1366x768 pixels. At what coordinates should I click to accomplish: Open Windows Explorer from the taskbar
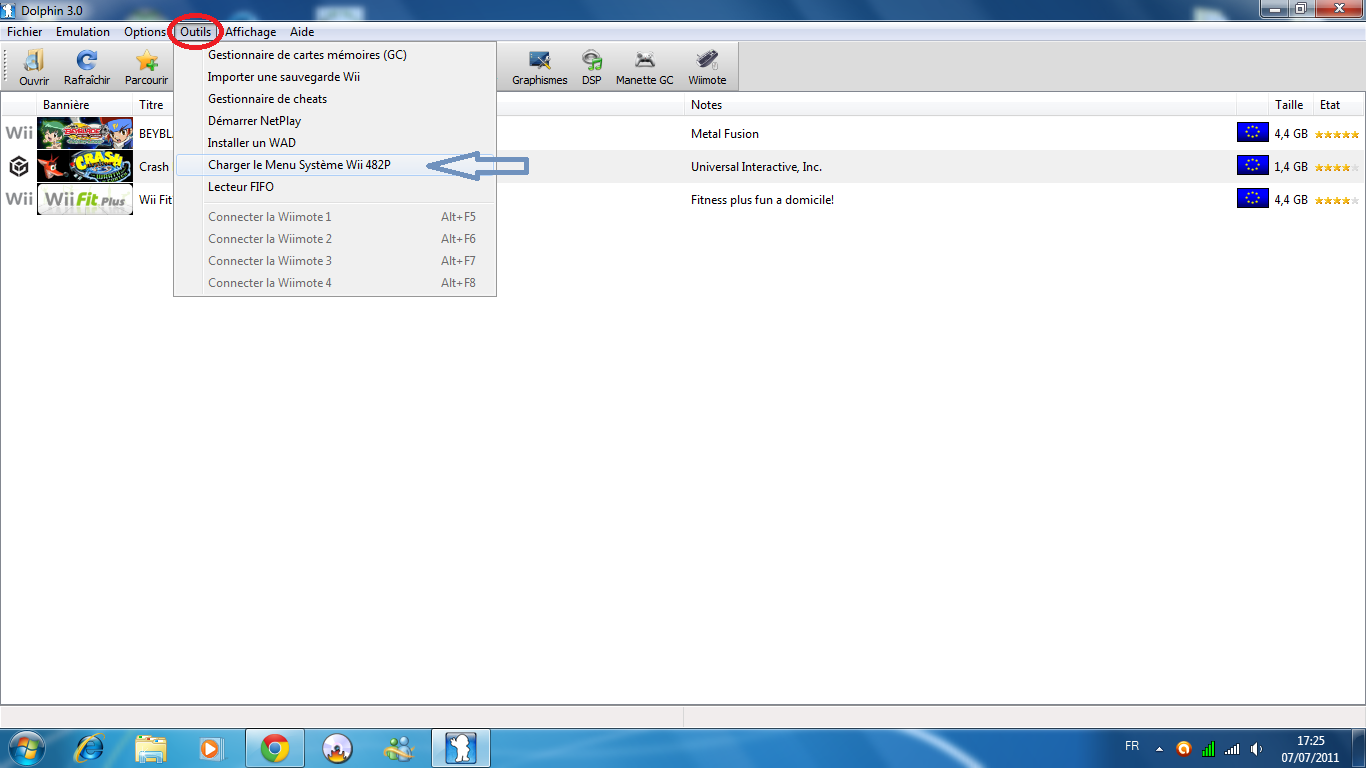click(x=151, y=748)
